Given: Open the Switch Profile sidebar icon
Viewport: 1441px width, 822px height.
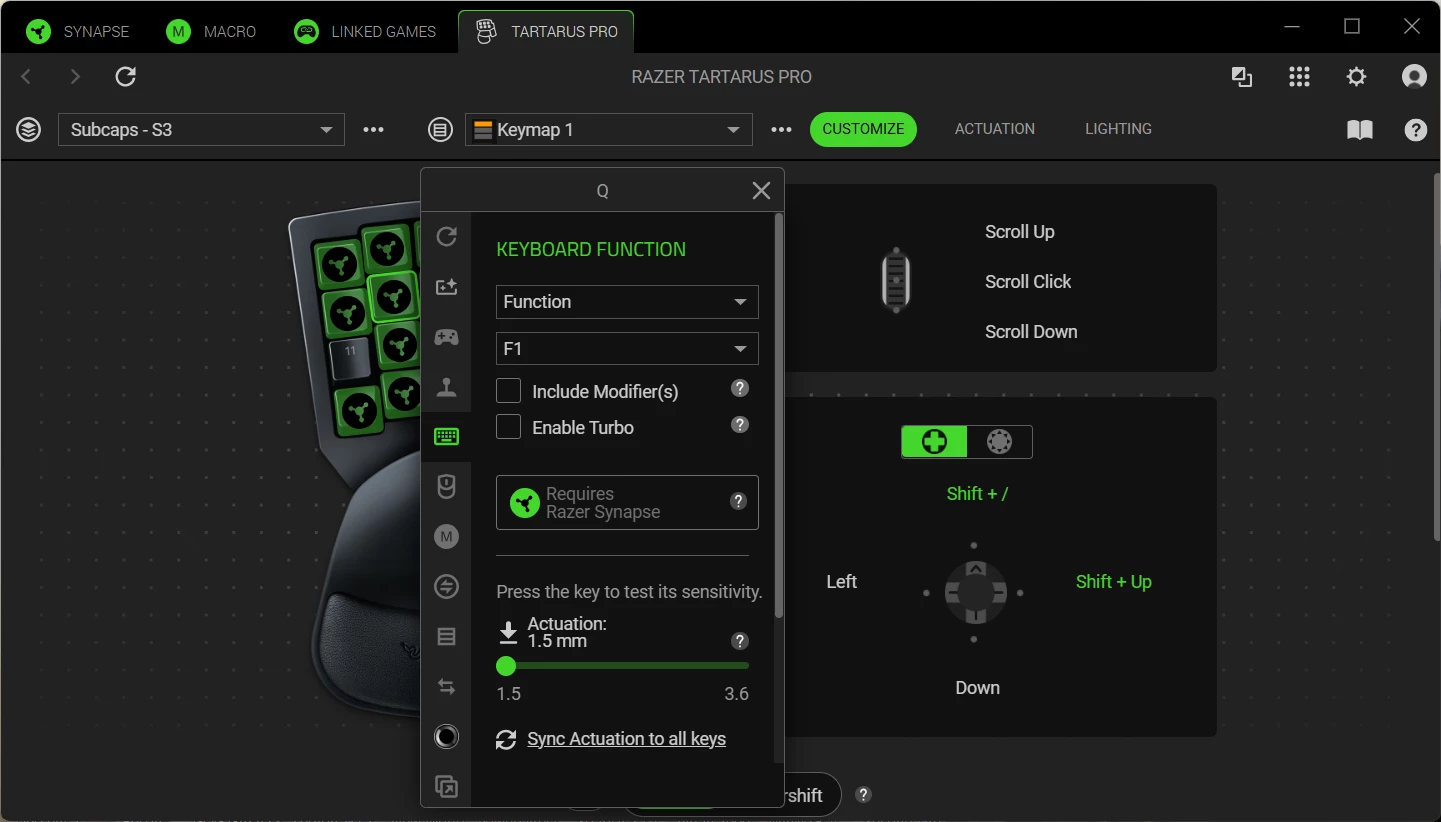Looking at the screenshot, I should click(446, 587).
